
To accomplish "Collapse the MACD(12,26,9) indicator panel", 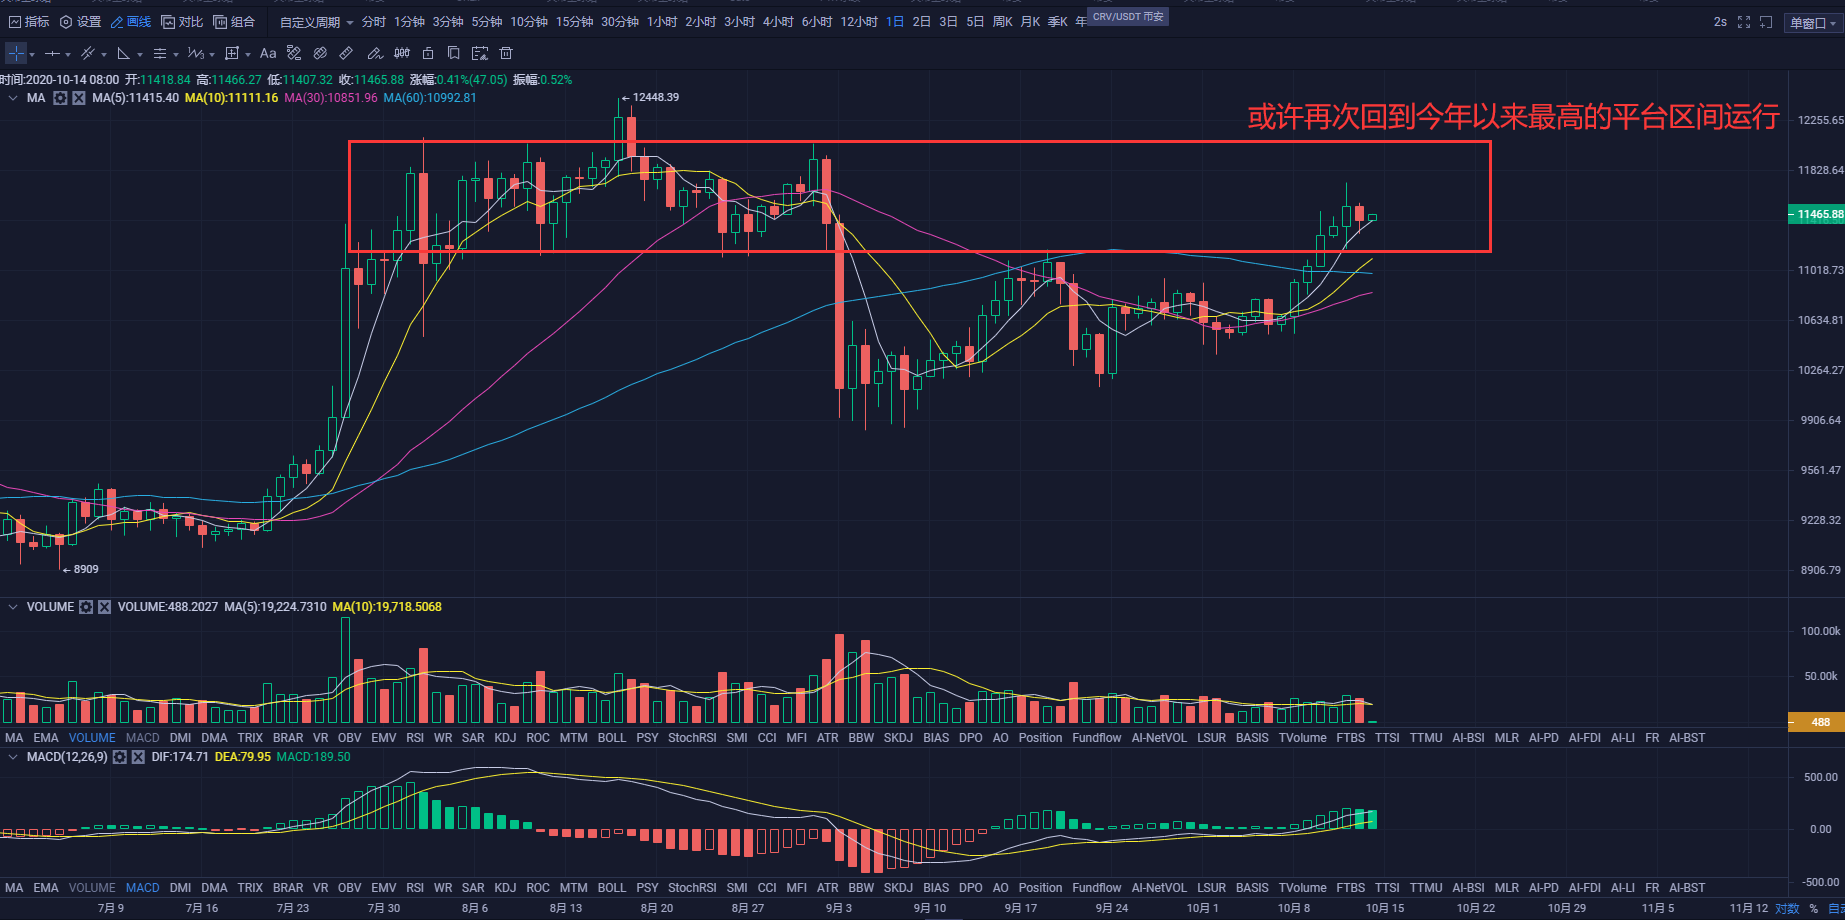I will tap(13, 757).
